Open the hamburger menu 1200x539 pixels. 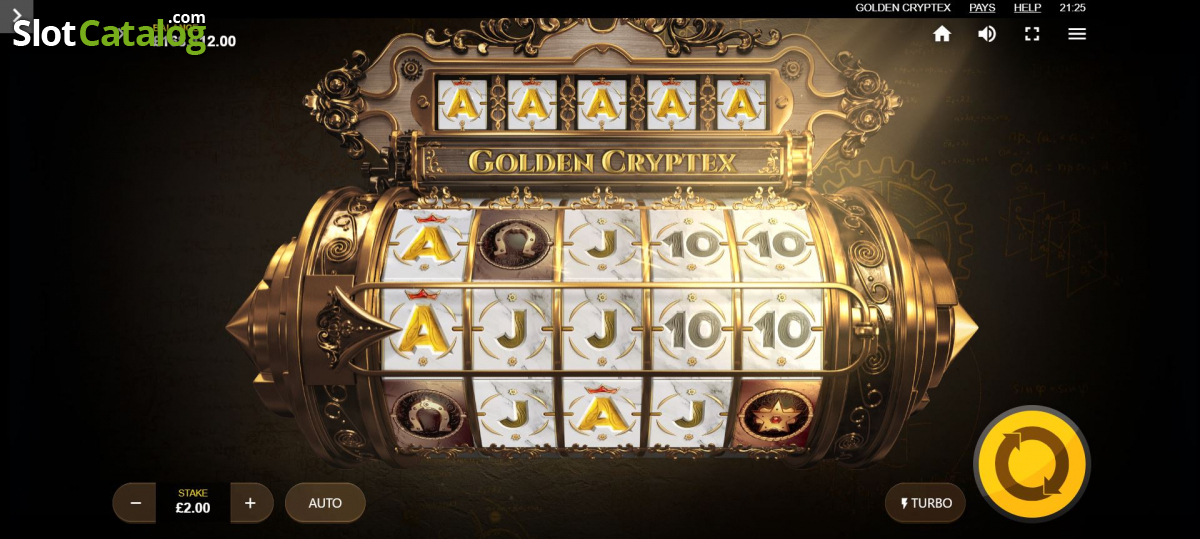(x=1077, y=34)
